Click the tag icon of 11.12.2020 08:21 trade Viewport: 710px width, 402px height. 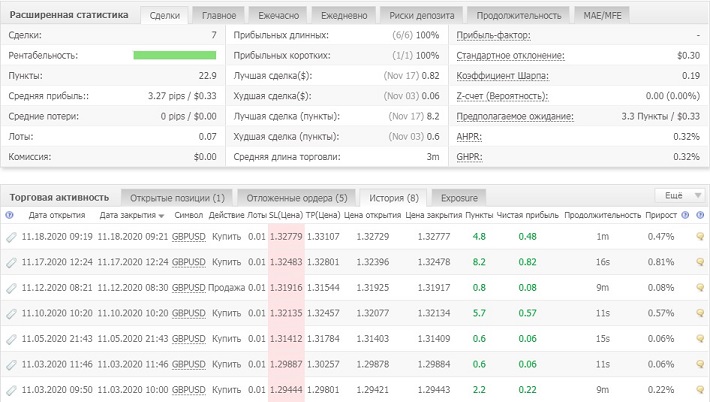[11, 288]
